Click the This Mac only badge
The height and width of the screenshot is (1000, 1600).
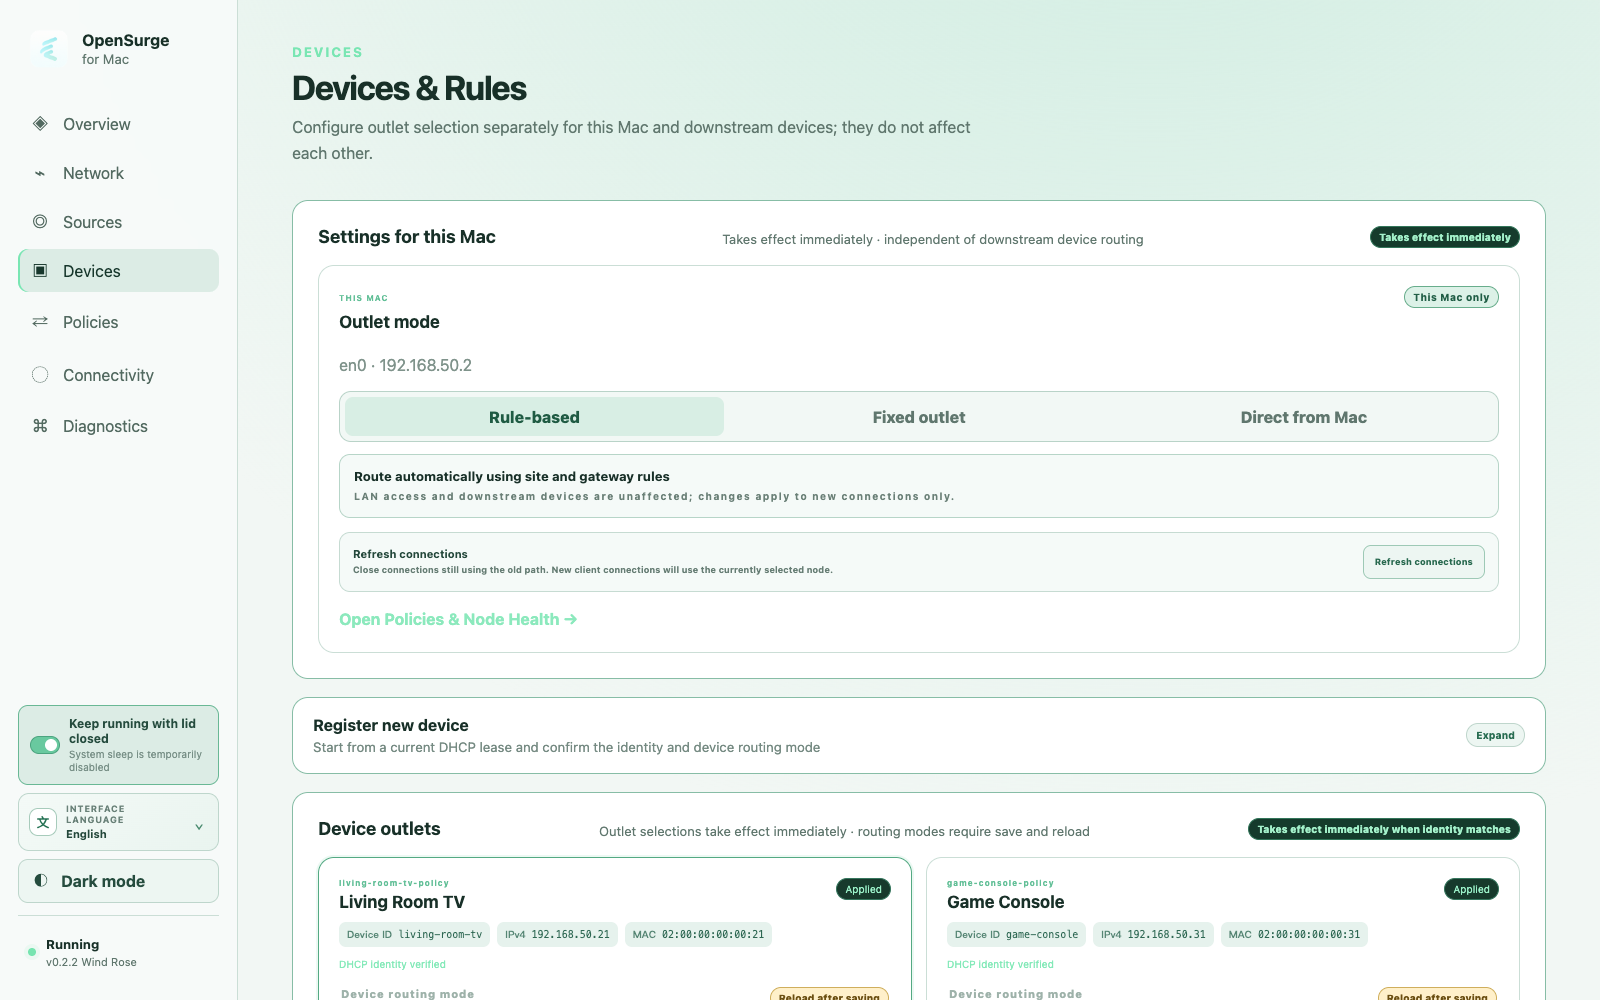pyautogui.click(x=1451, y=297)
